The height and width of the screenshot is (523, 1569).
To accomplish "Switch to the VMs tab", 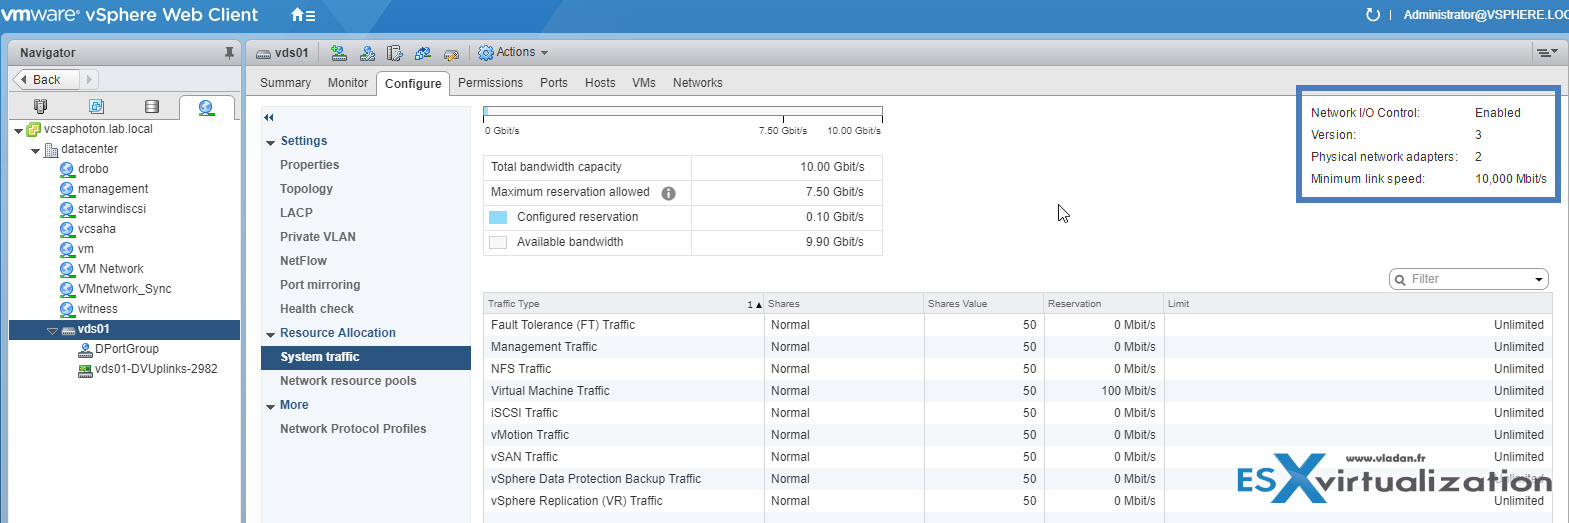I will point(644,83).
